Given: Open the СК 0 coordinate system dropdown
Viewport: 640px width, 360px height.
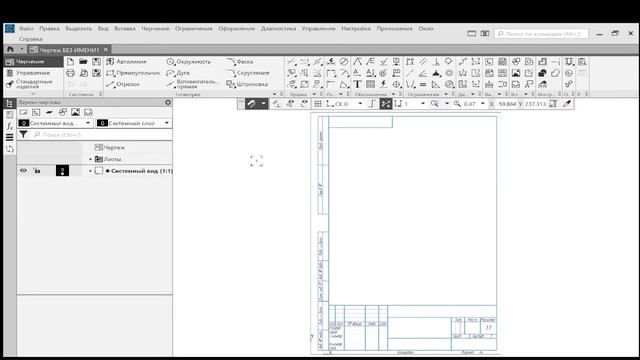Looking at the screenshot, I should tap(360, 104).
